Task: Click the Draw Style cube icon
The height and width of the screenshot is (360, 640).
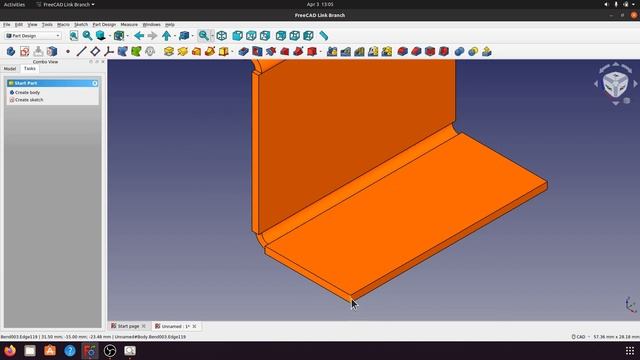Action: pyautogui.click(x=100, y=36)
